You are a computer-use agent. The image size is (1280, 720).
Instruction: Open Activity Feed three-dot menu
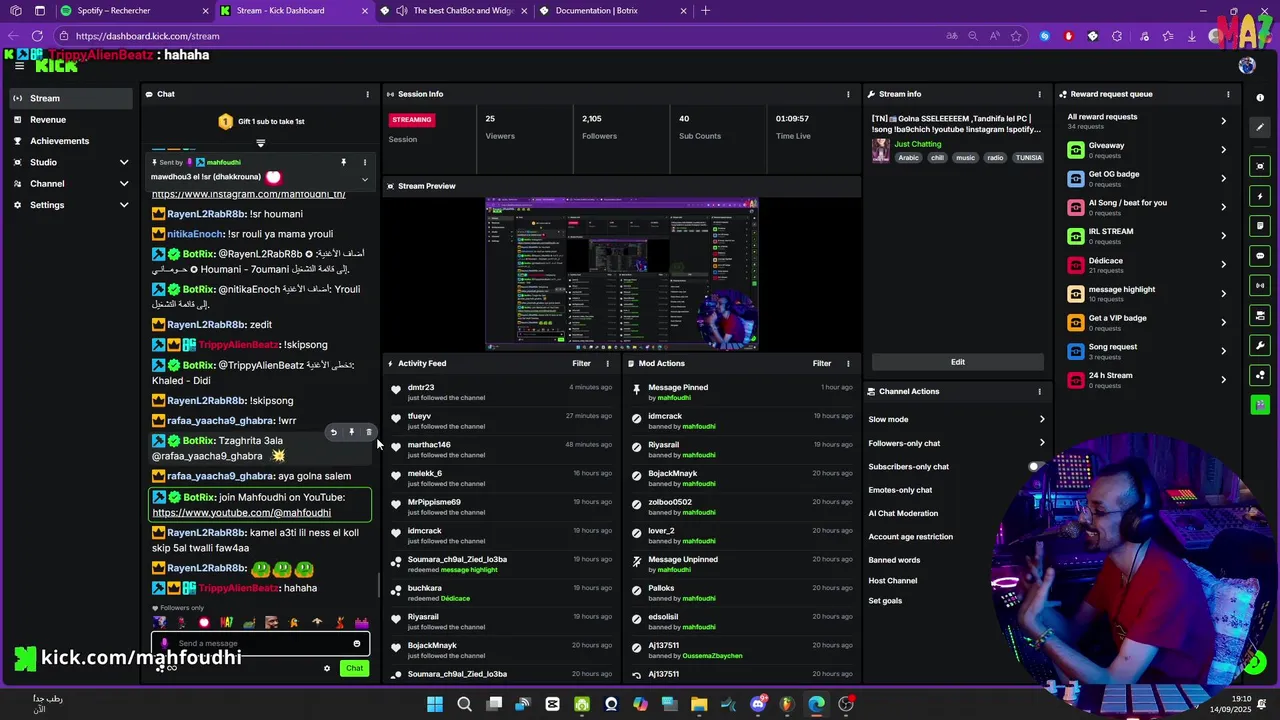[x=607, y=364]
